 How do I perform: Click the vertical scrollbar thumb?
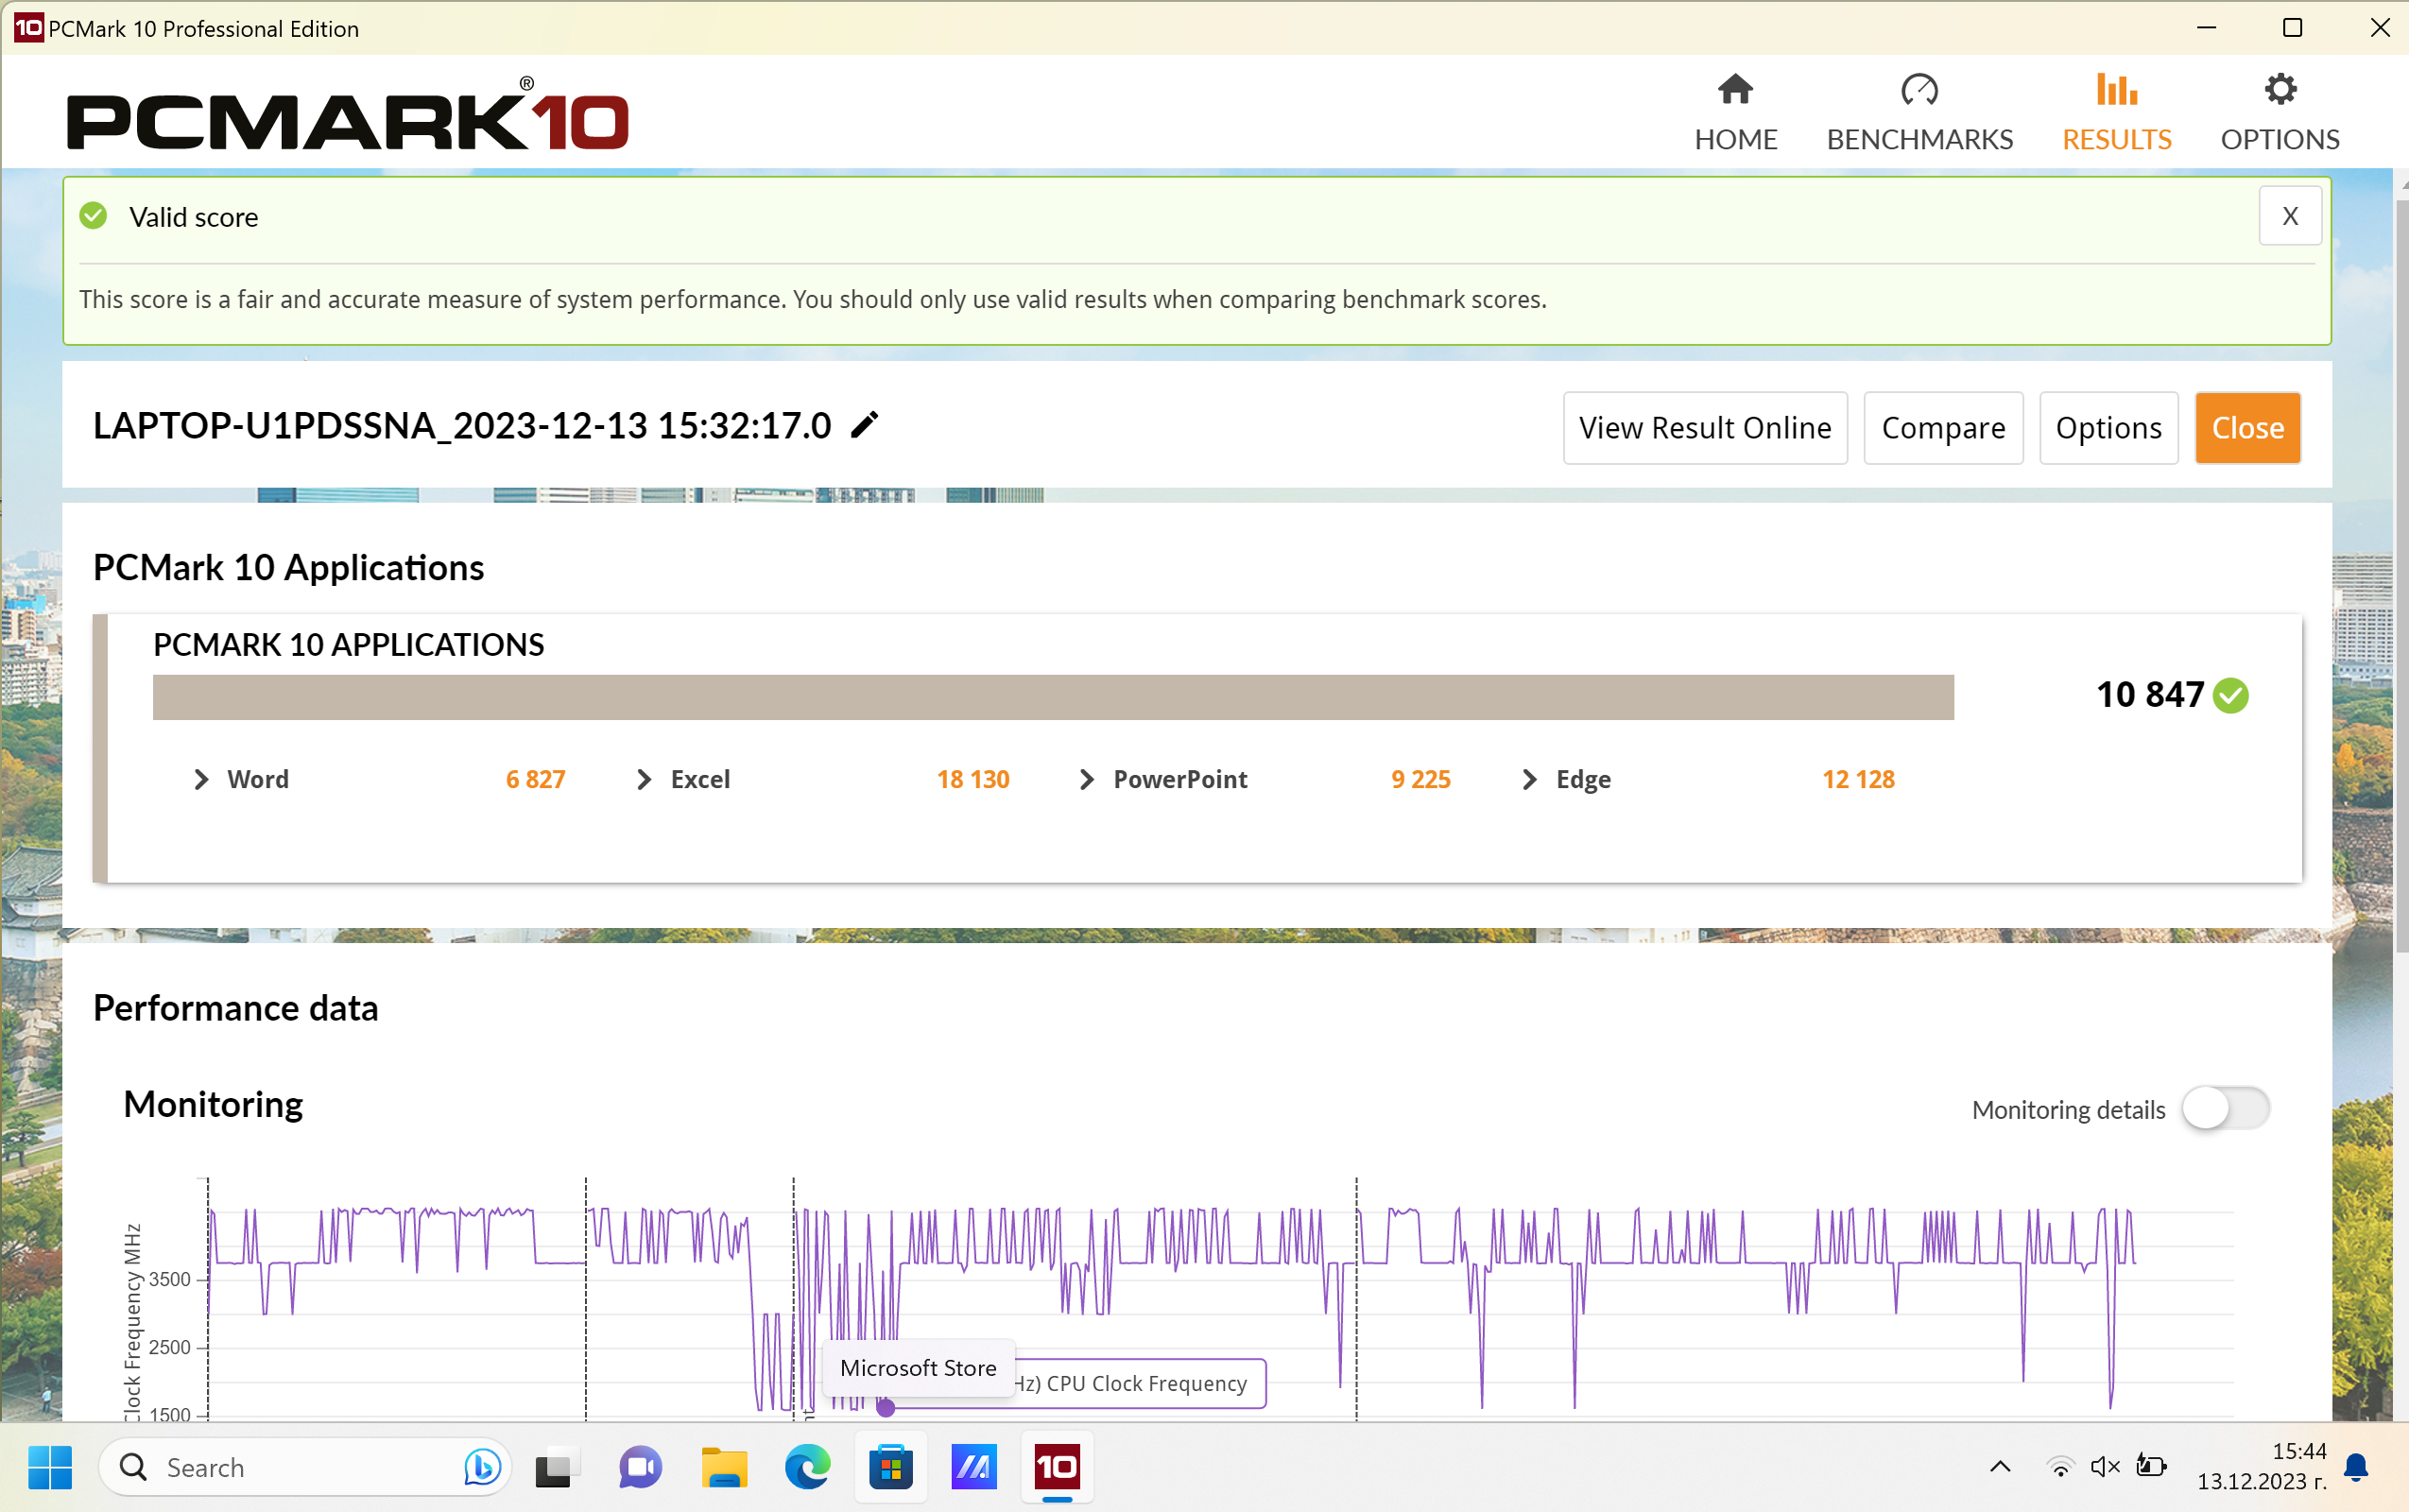click(2401, 575)
